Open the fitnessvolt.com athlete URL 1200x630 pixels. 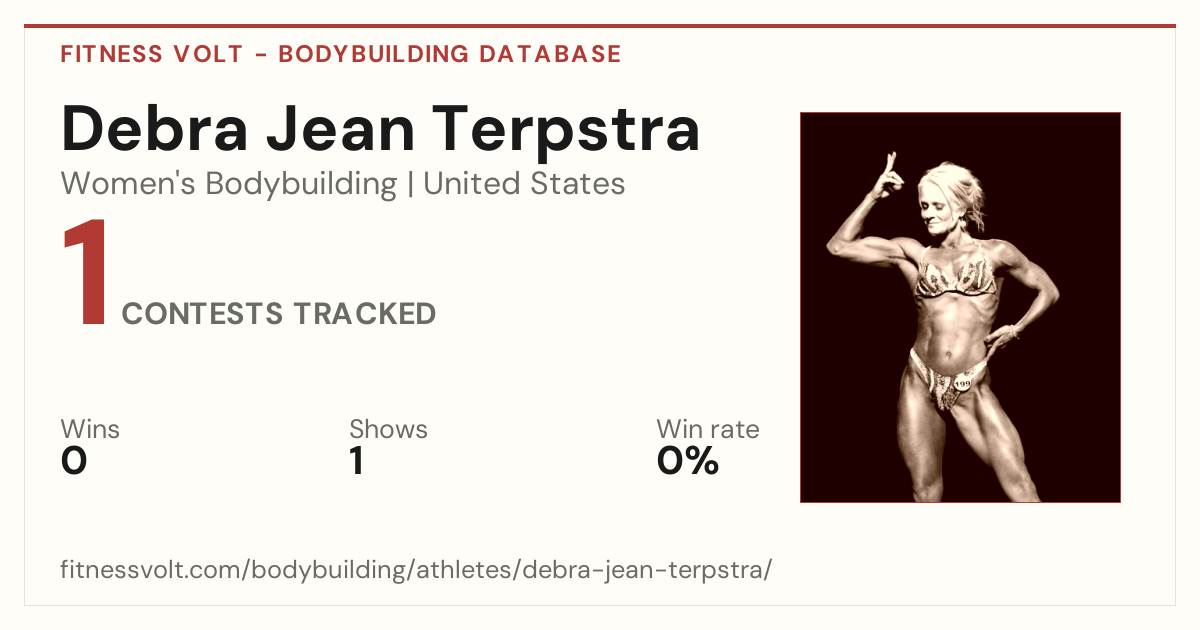click(416, 570)
